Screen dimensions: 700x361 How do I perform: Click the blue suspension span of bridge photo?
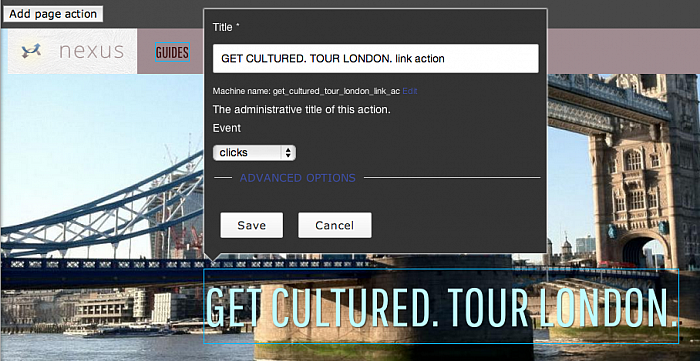tap(103, 210)
